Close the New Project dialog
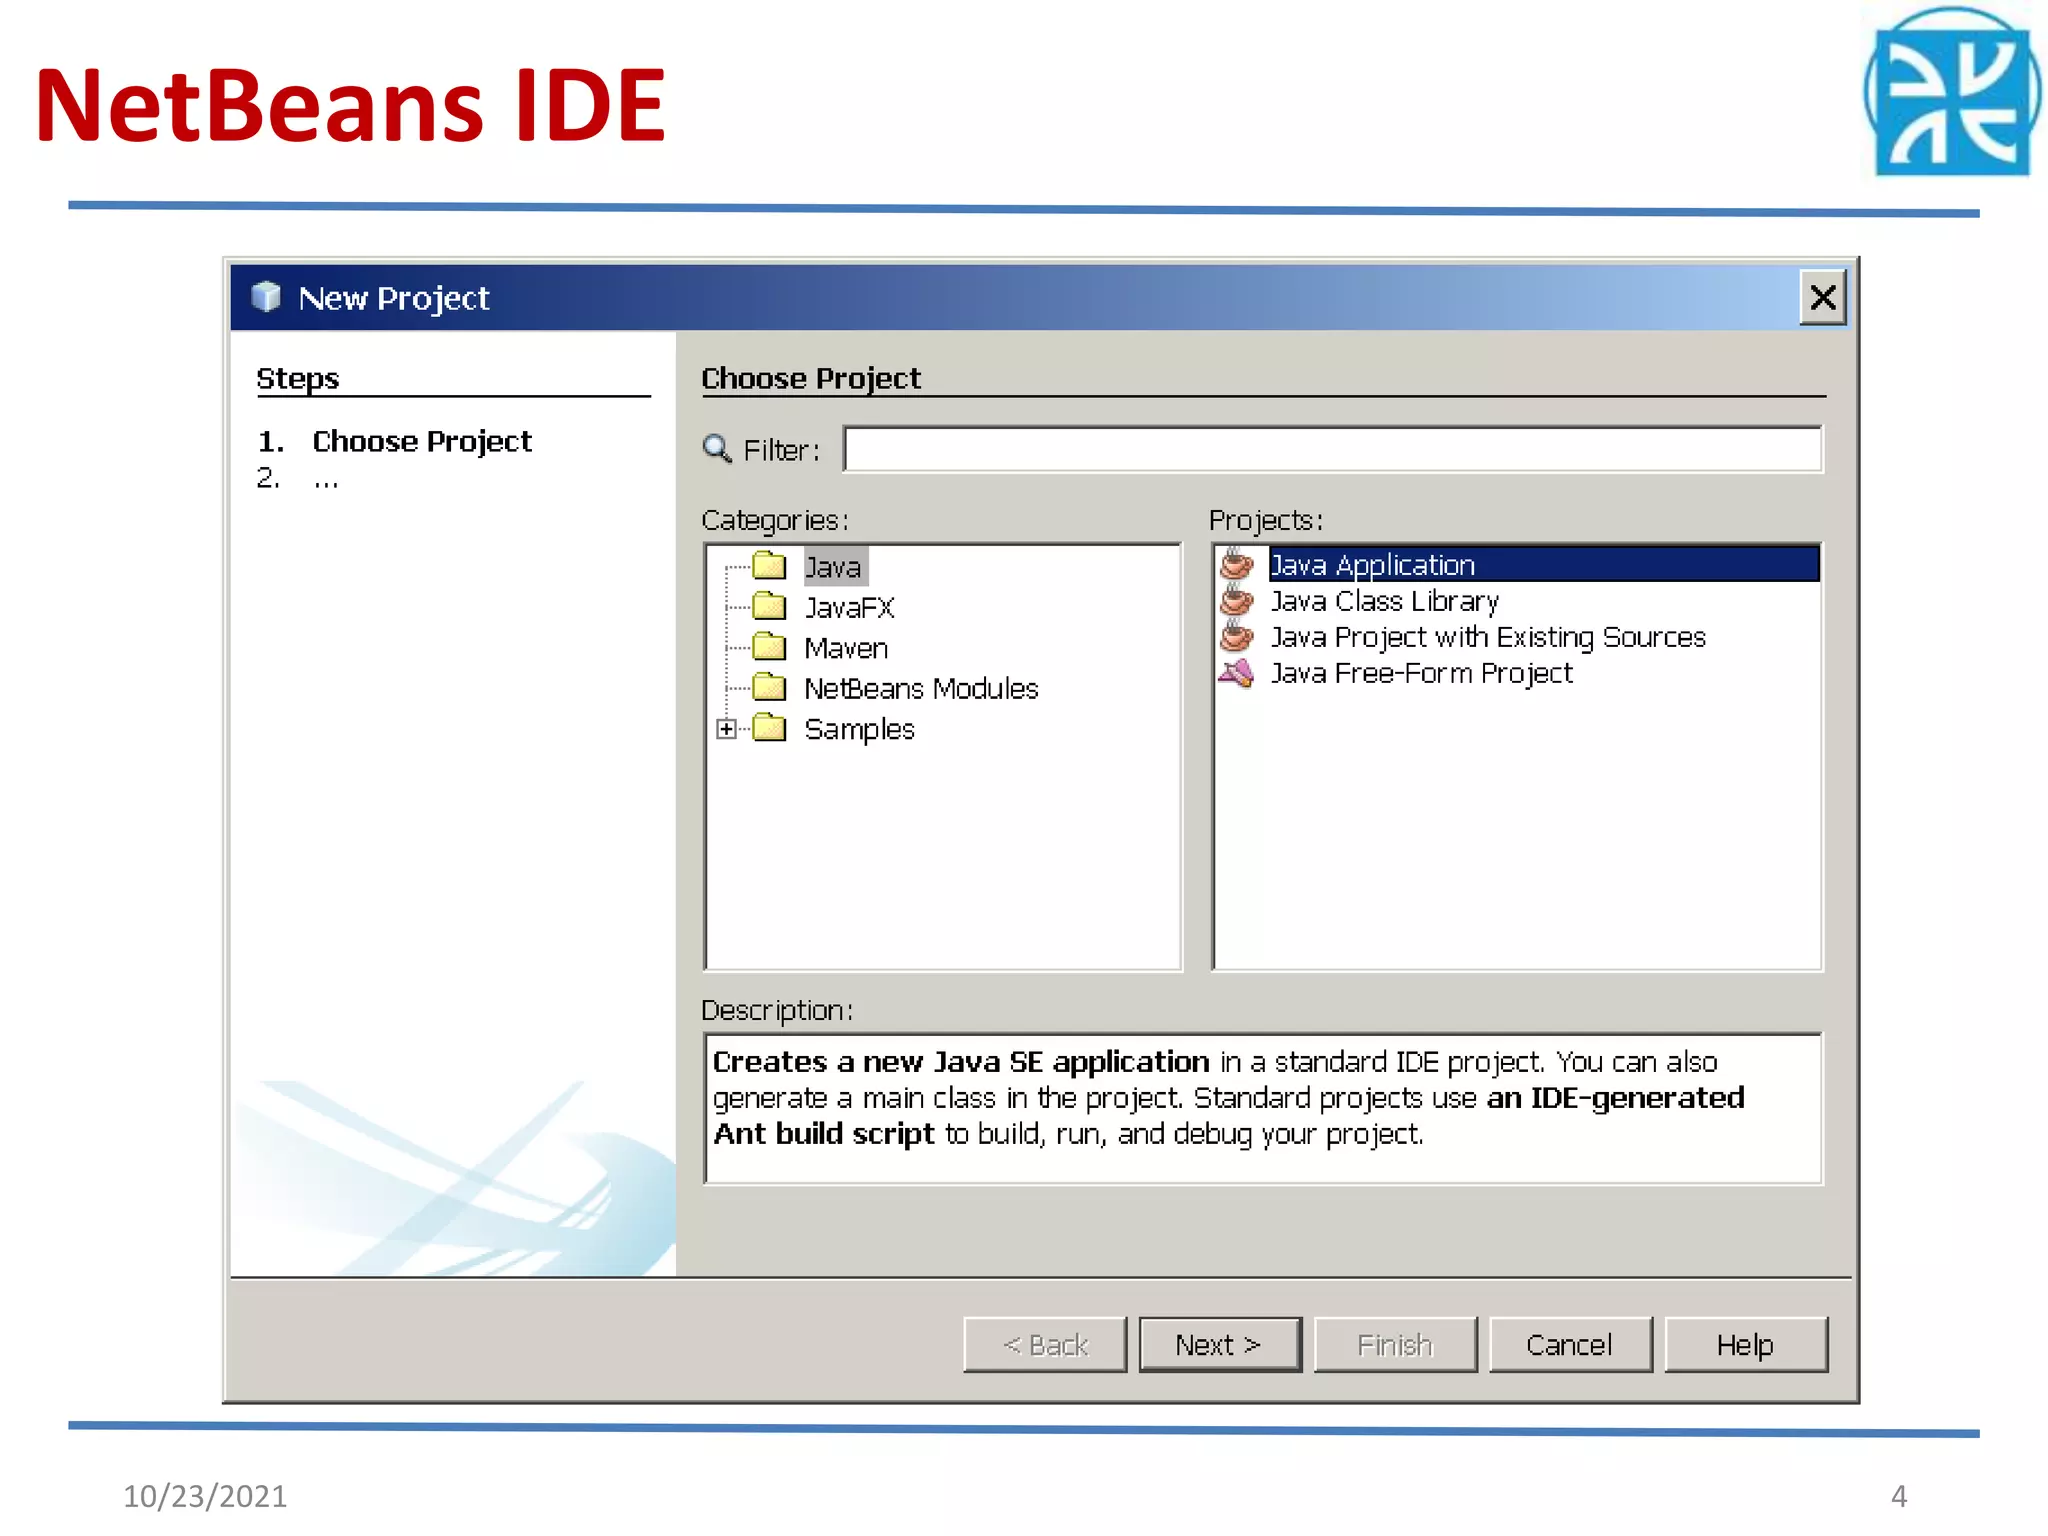 click(x=1822, y=297)
